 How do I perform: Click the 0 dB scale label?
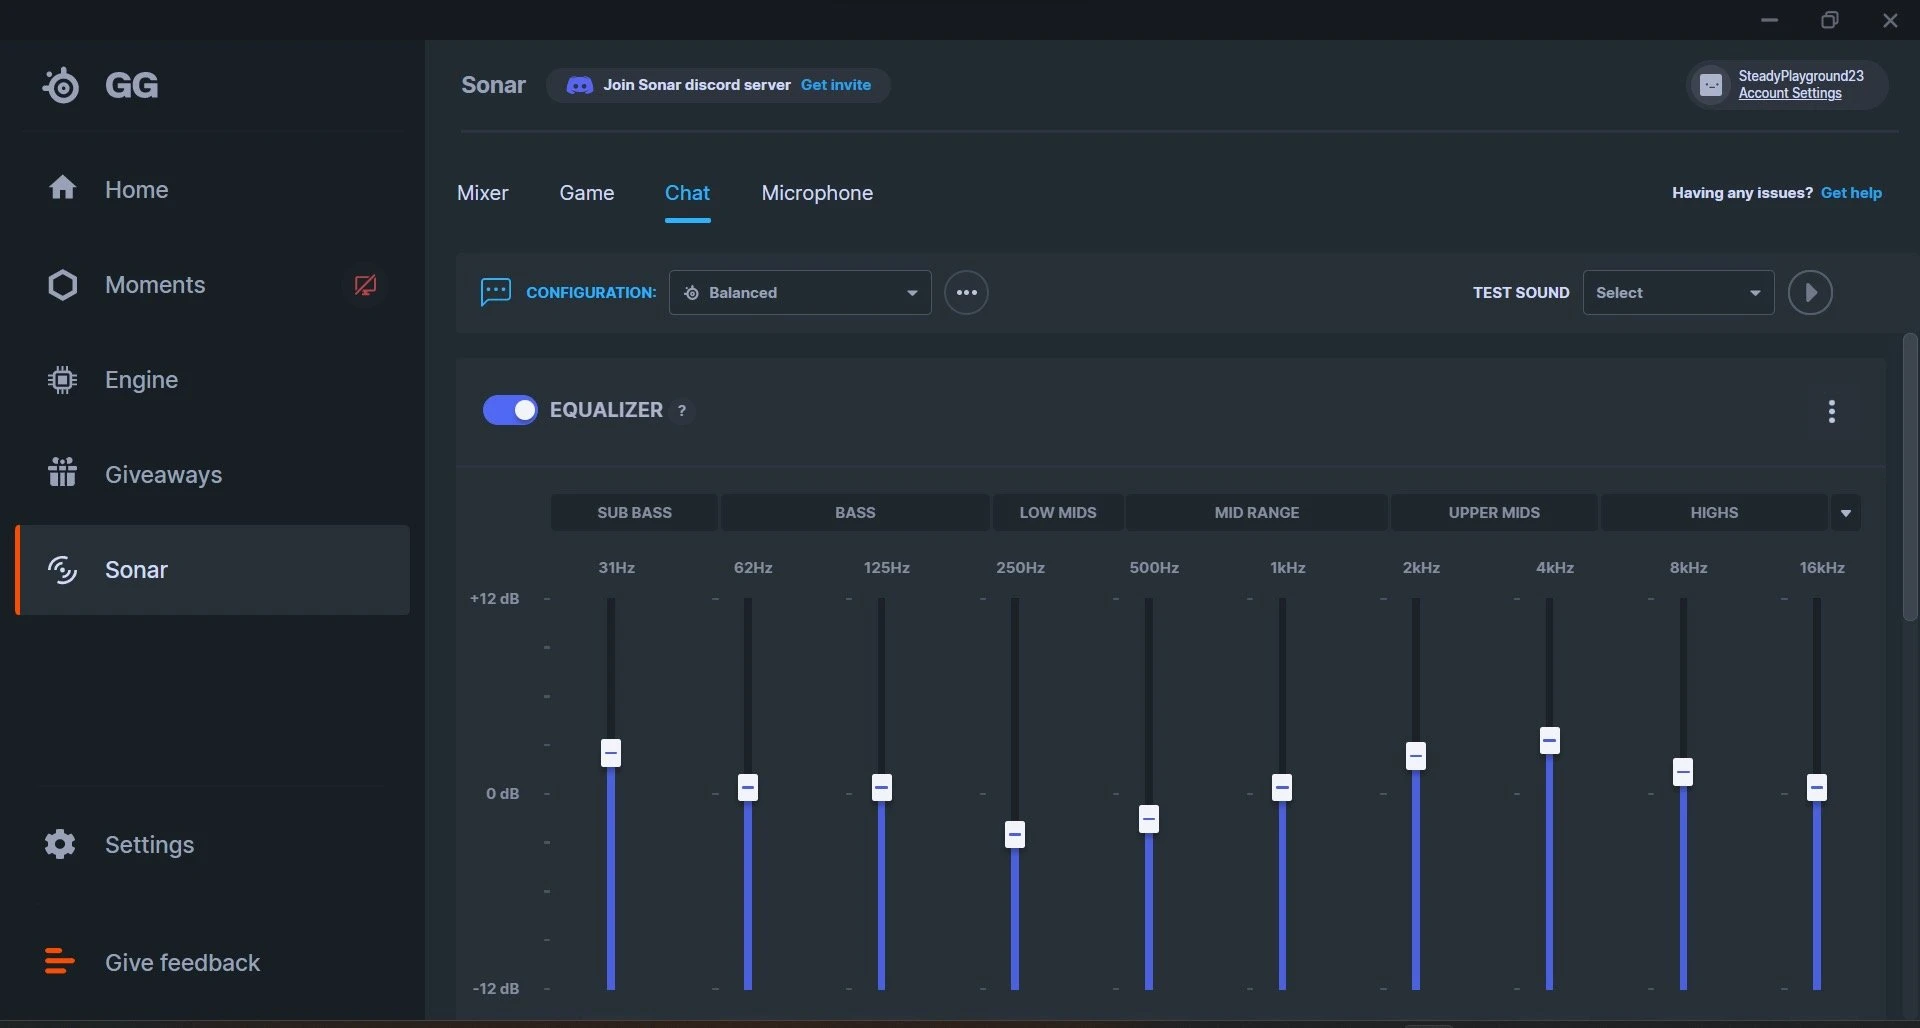[x=502, y=793]
